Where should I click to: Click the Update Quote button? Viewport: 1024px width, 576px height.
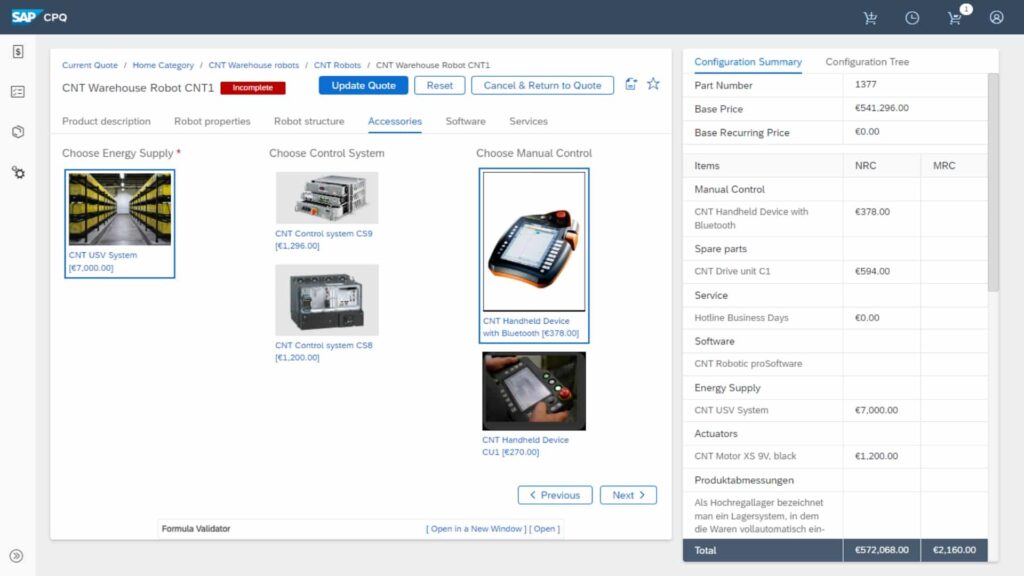pos(363,86)
